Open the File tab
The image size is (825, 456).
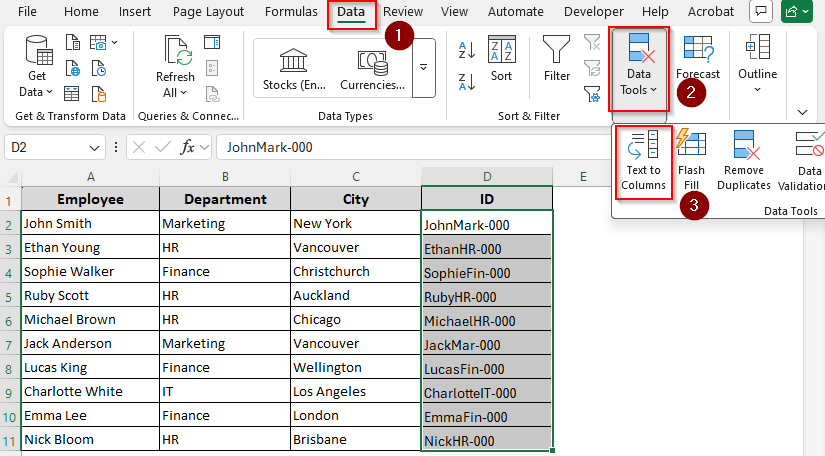pyautogui.click(x=27, y=12)
